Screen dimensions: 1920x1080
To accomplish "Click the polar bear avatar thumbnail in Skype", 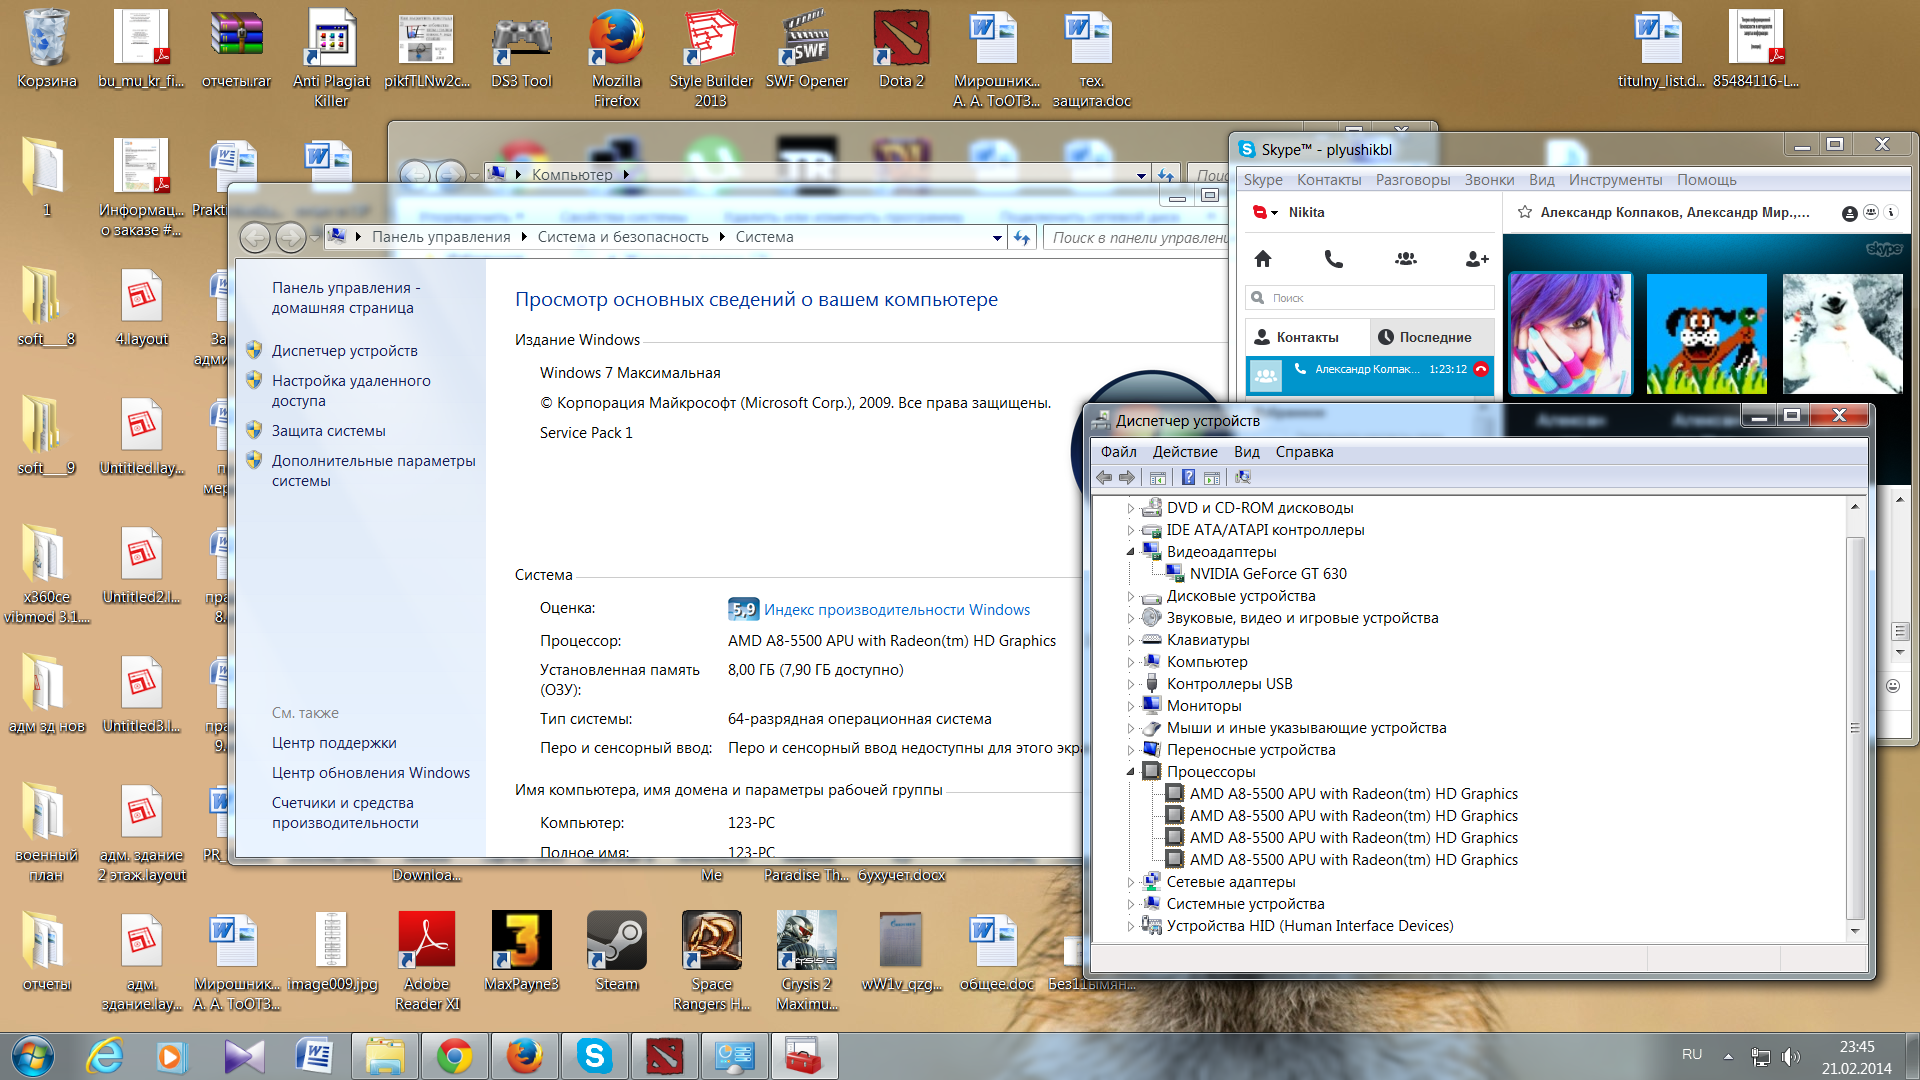I will [1843, 334].
